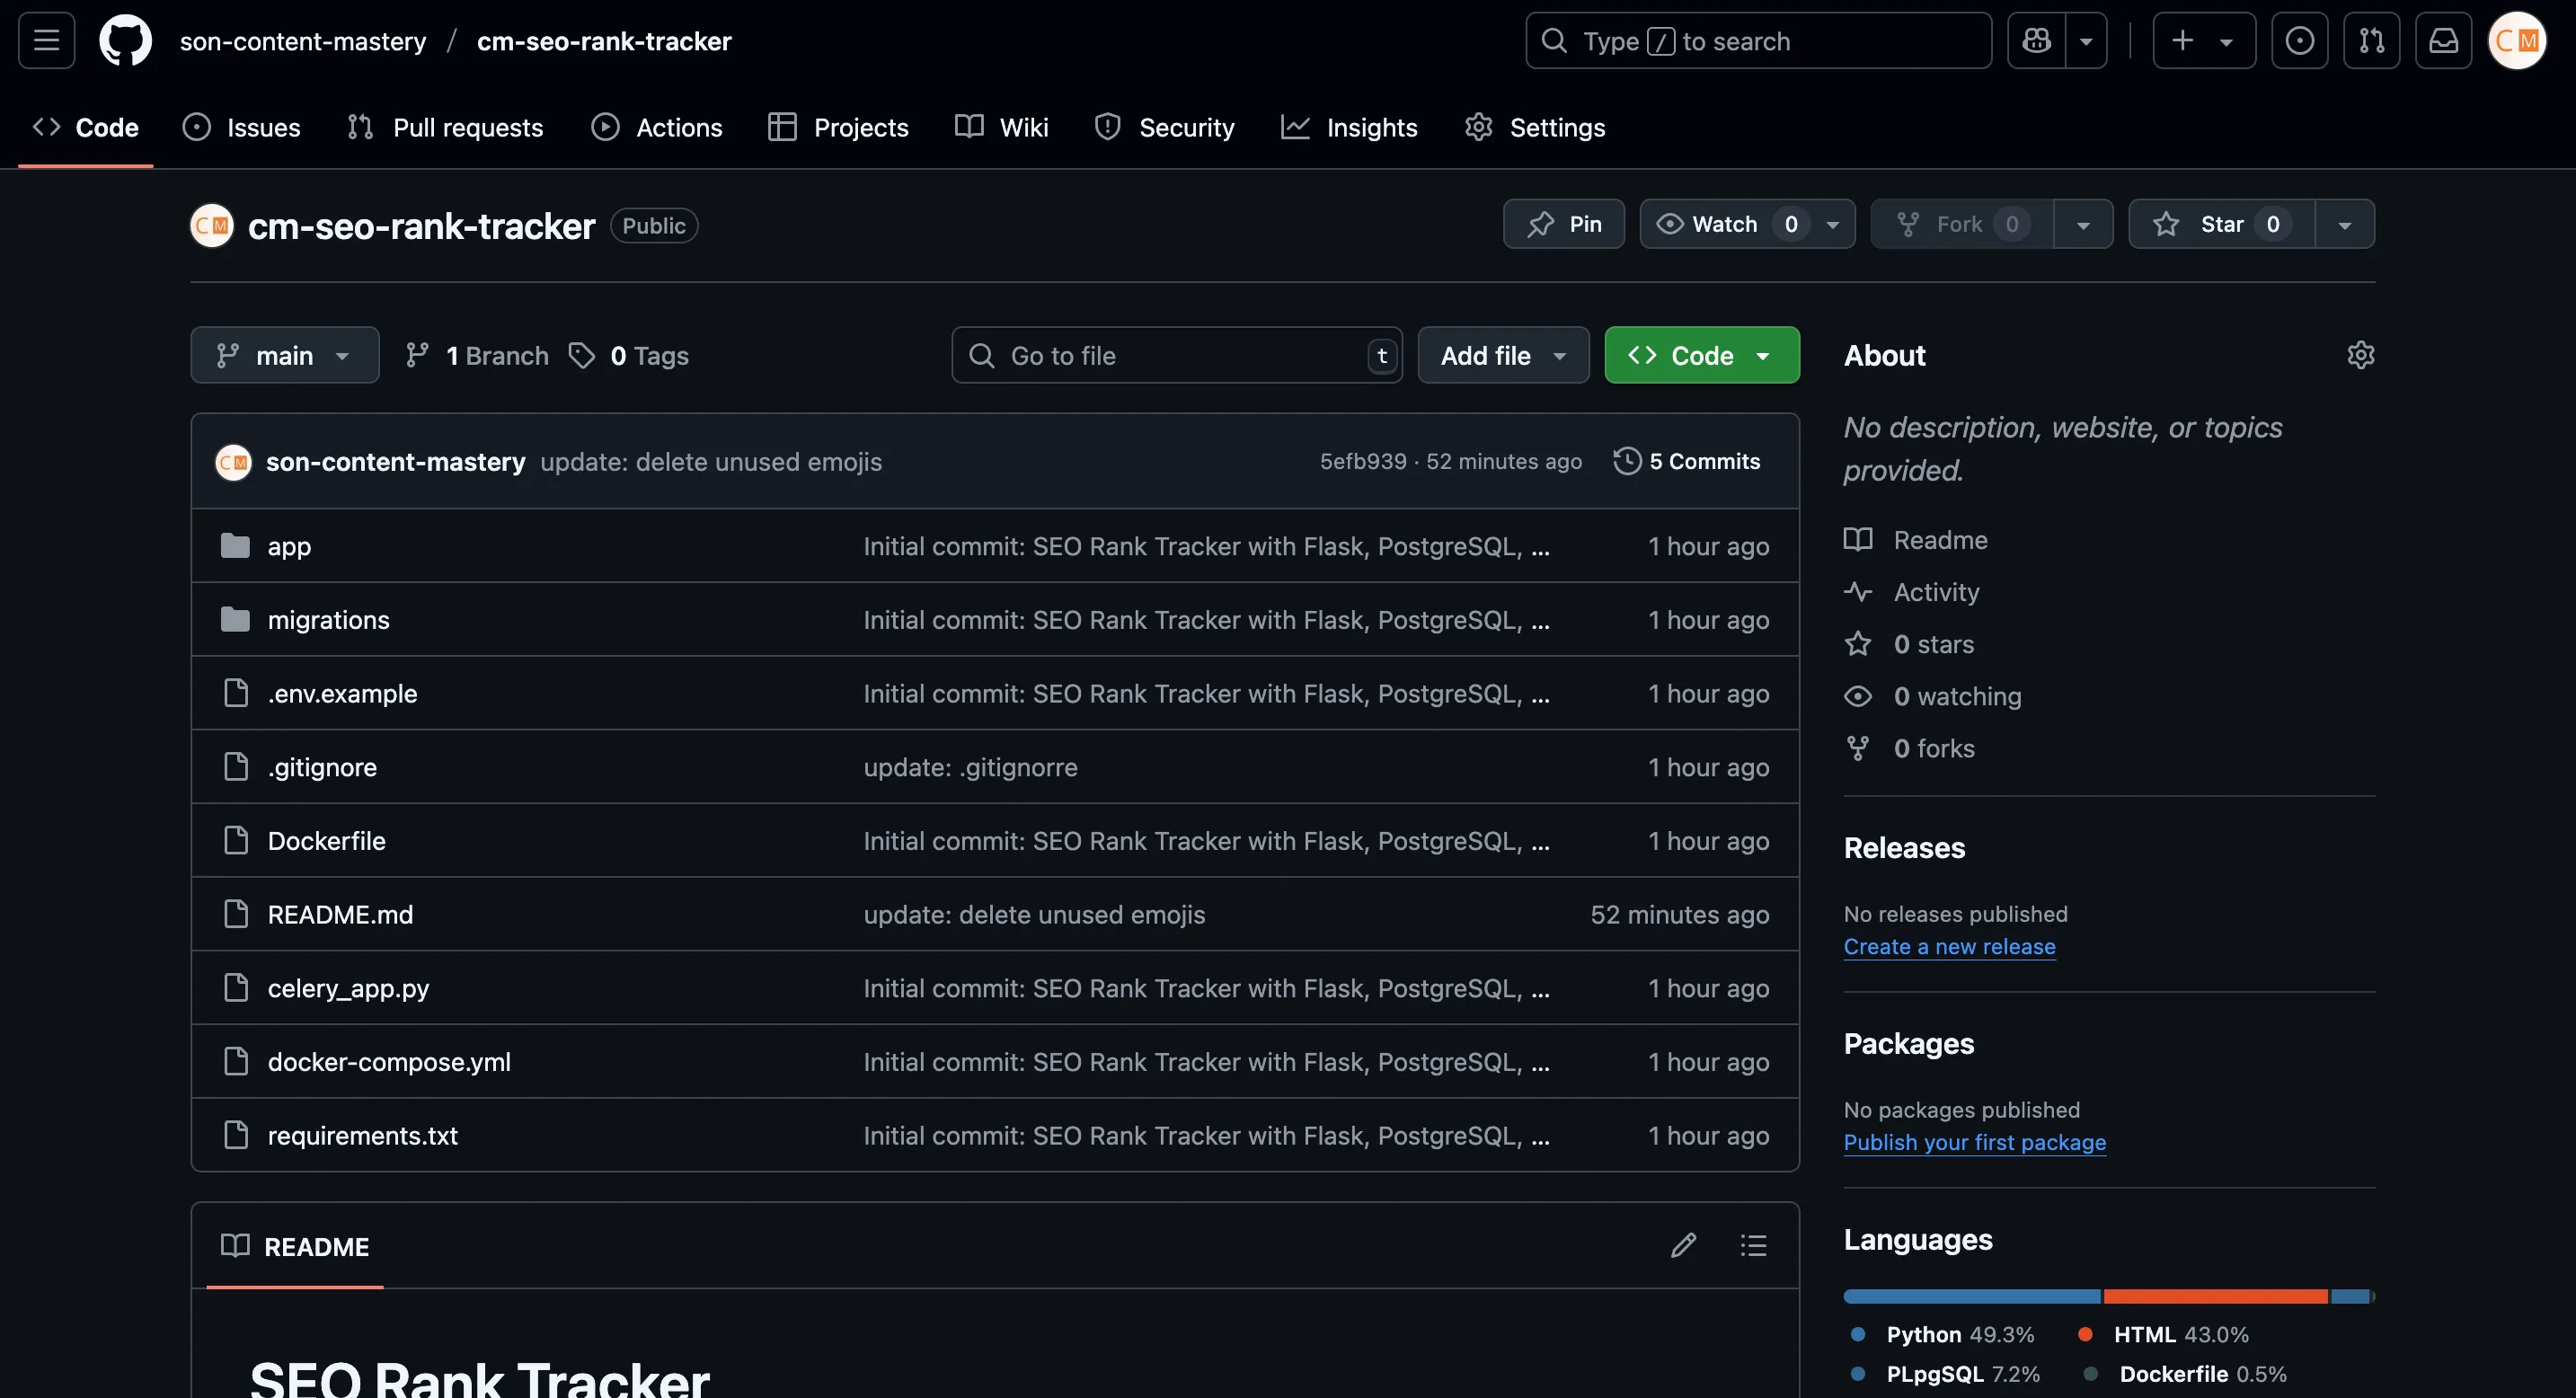The image size is (2576, 1398).
Task: Click Create a new release link
Action: point(1949,946)
